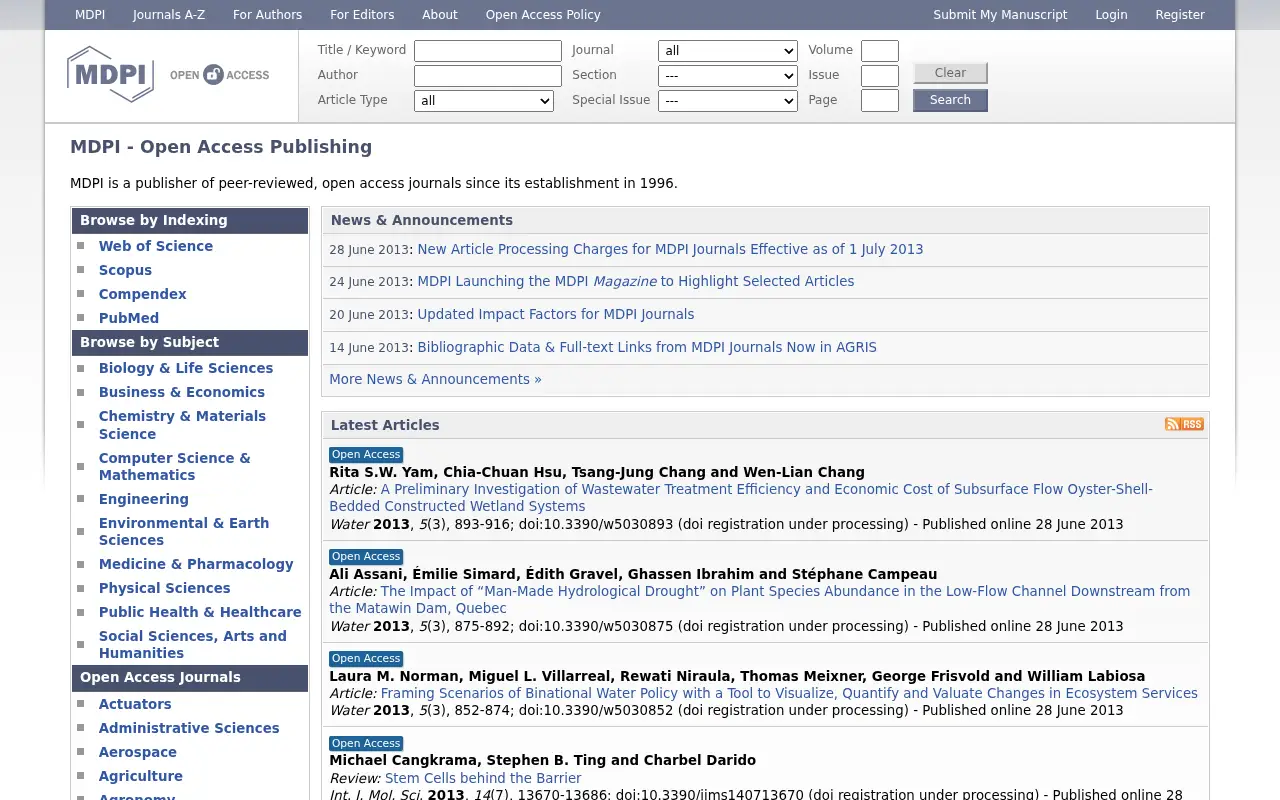Click the Login link
The height and width of the screenshot is (800, 1280).
point(1111,15)
